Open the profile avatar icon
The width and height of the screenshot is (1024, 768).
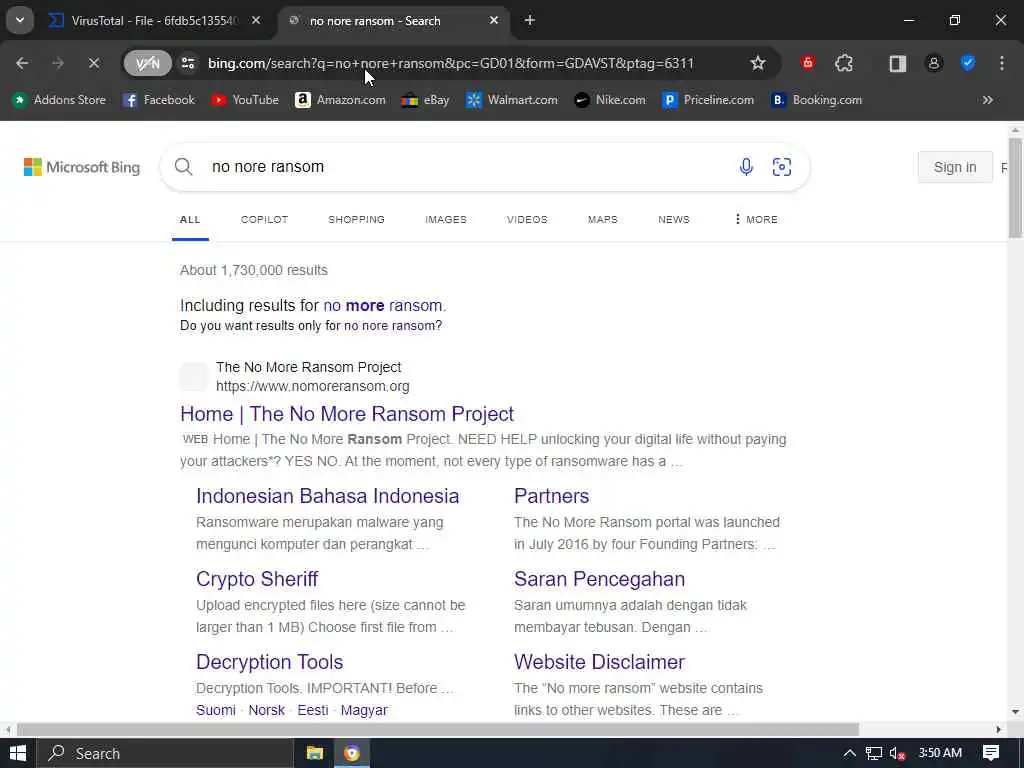[x=933, y=63]
